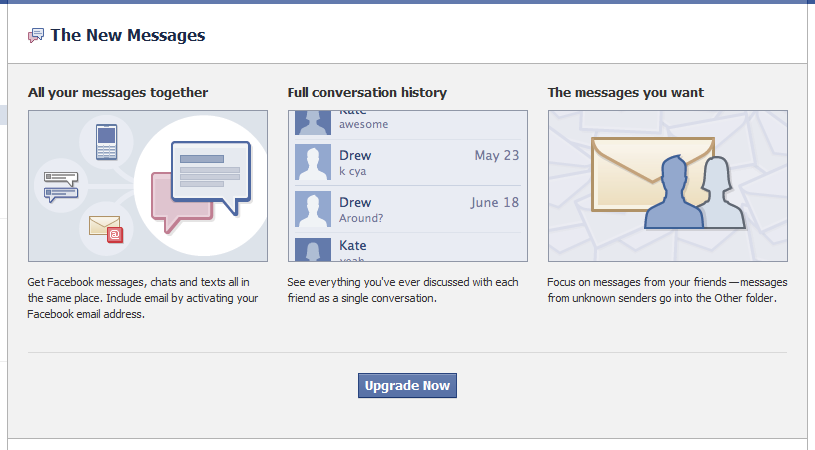The image size is (815, 450).
Task: Click the 'Full conversation history' heading
Action: (x=367, y=92)
